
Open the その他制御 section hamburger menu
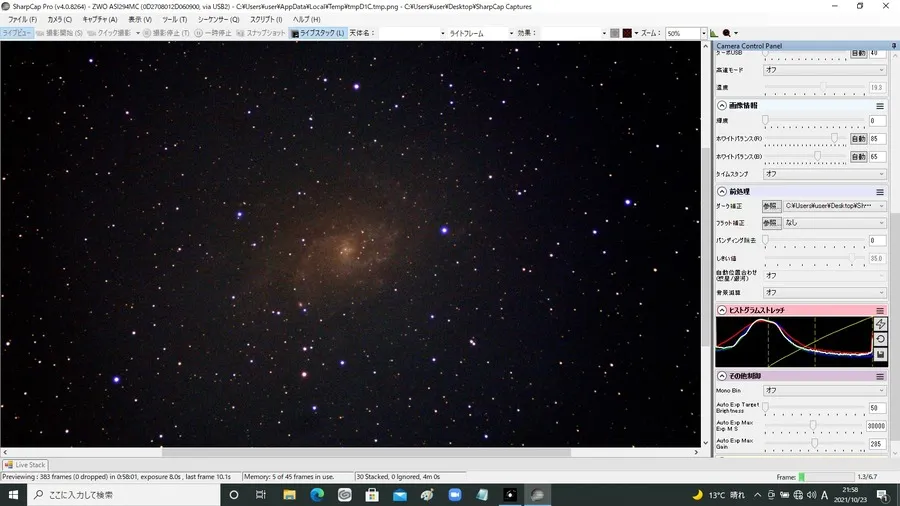[x=880, y=376]
